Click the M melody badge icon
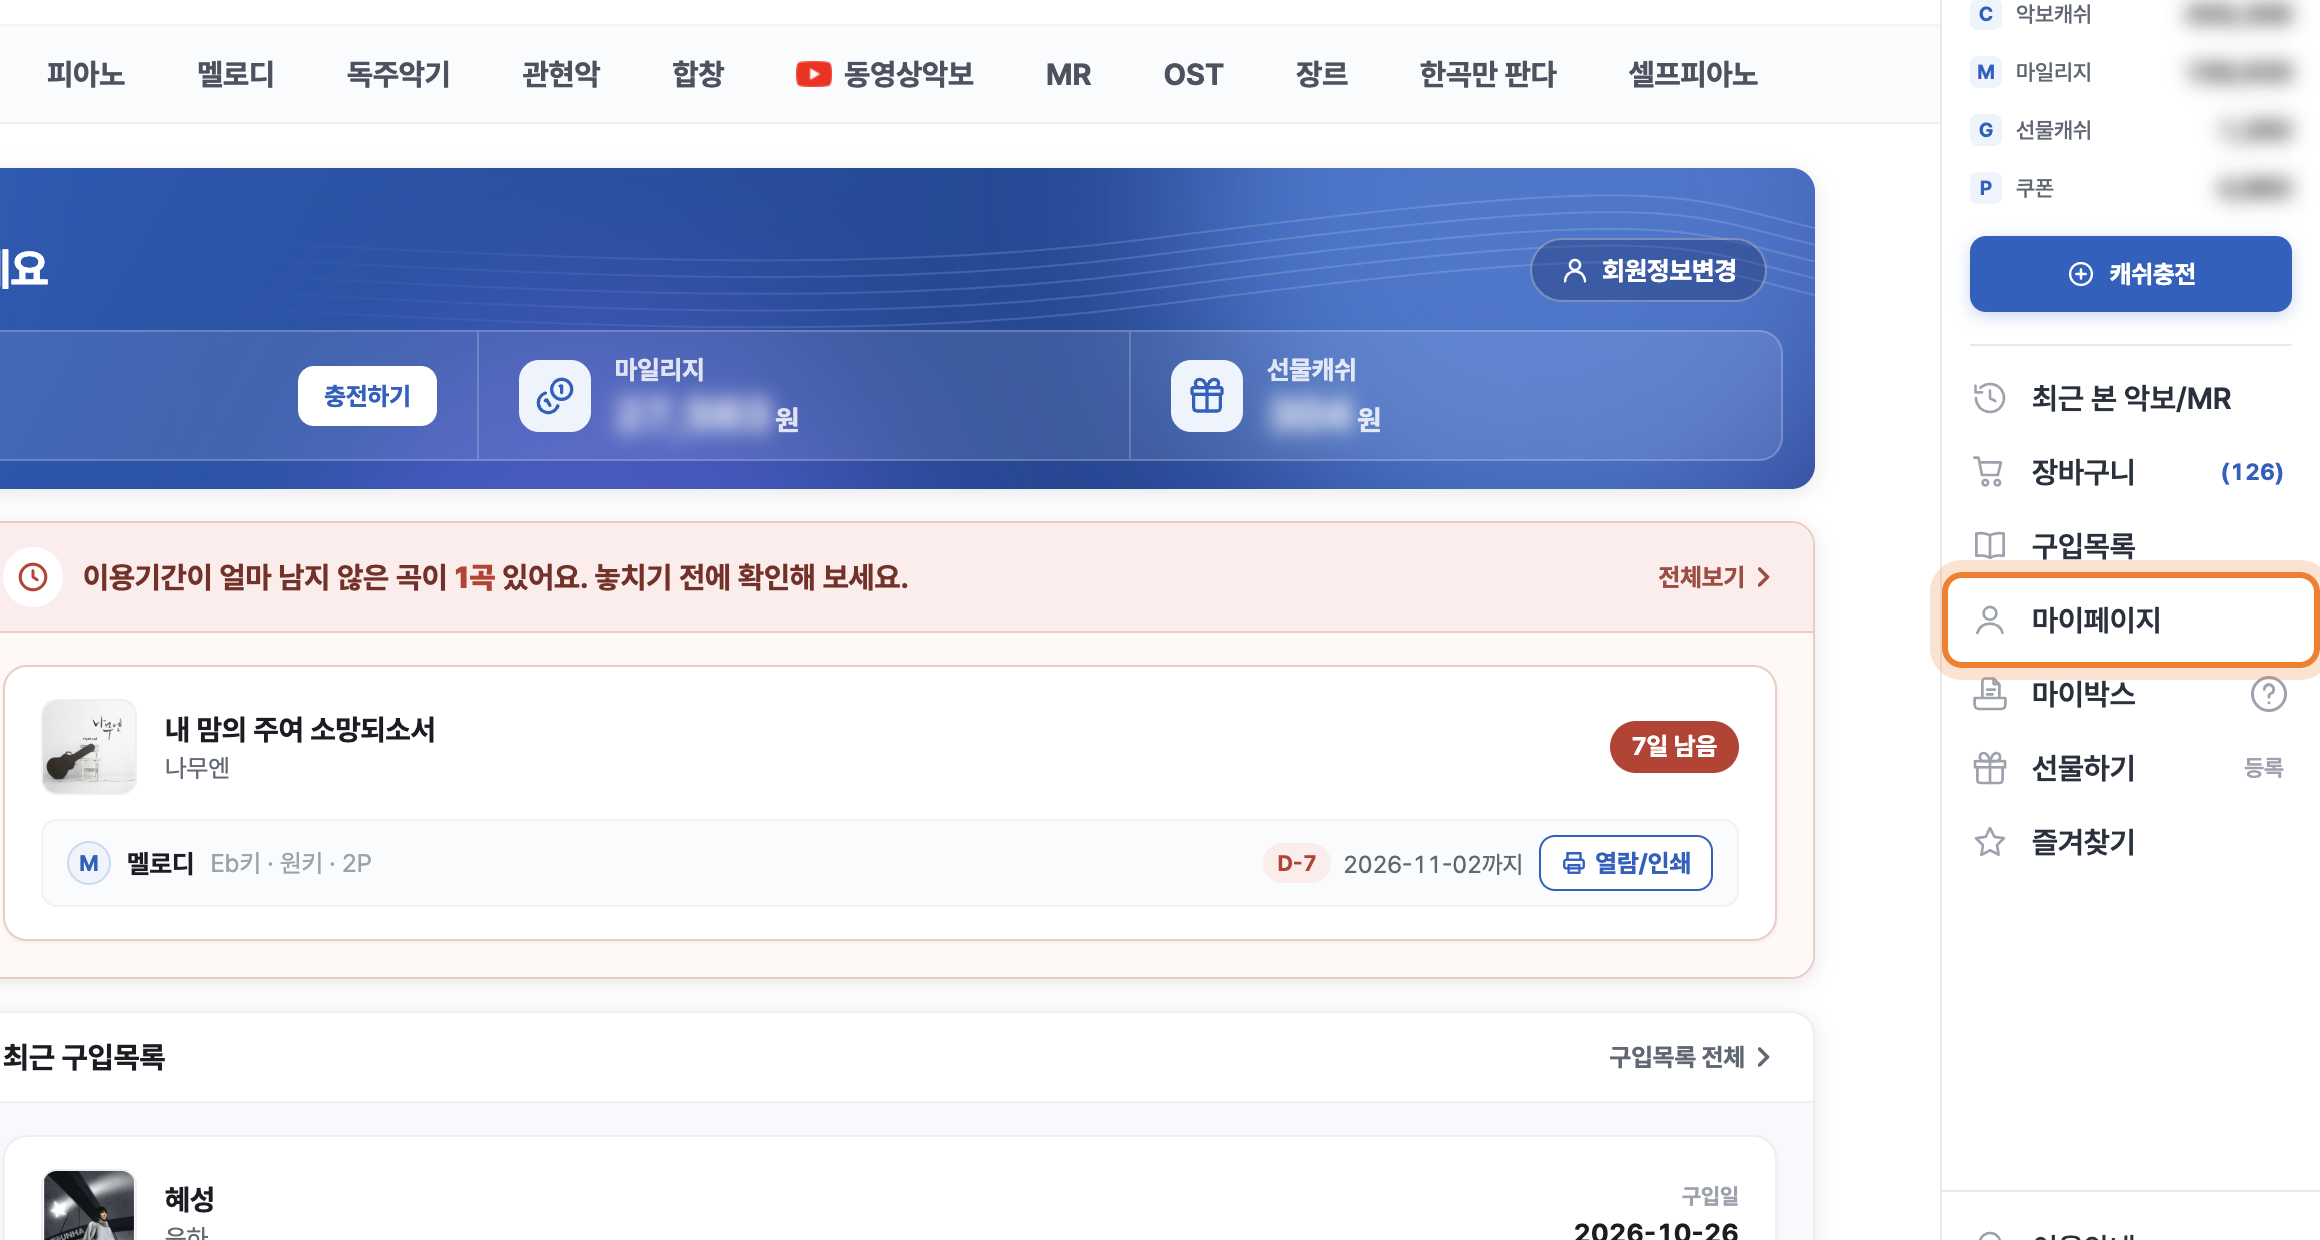 [89, 863]
